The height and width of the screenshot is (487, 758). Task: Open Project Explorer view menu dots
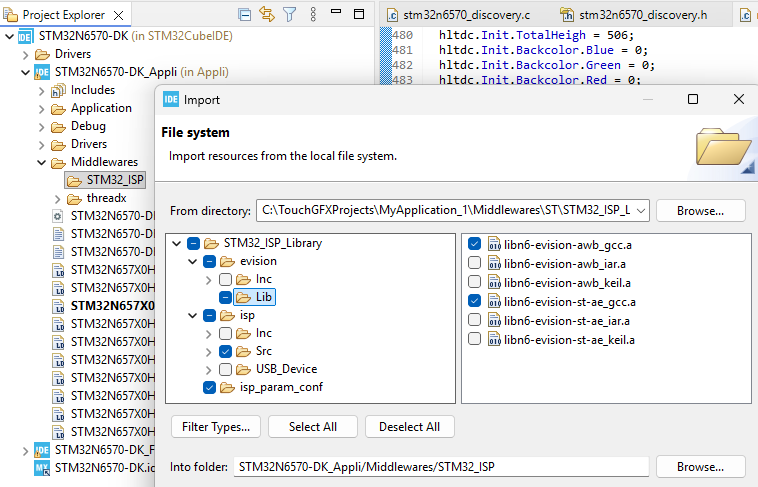pyautogui.click(x=313, y=15)
